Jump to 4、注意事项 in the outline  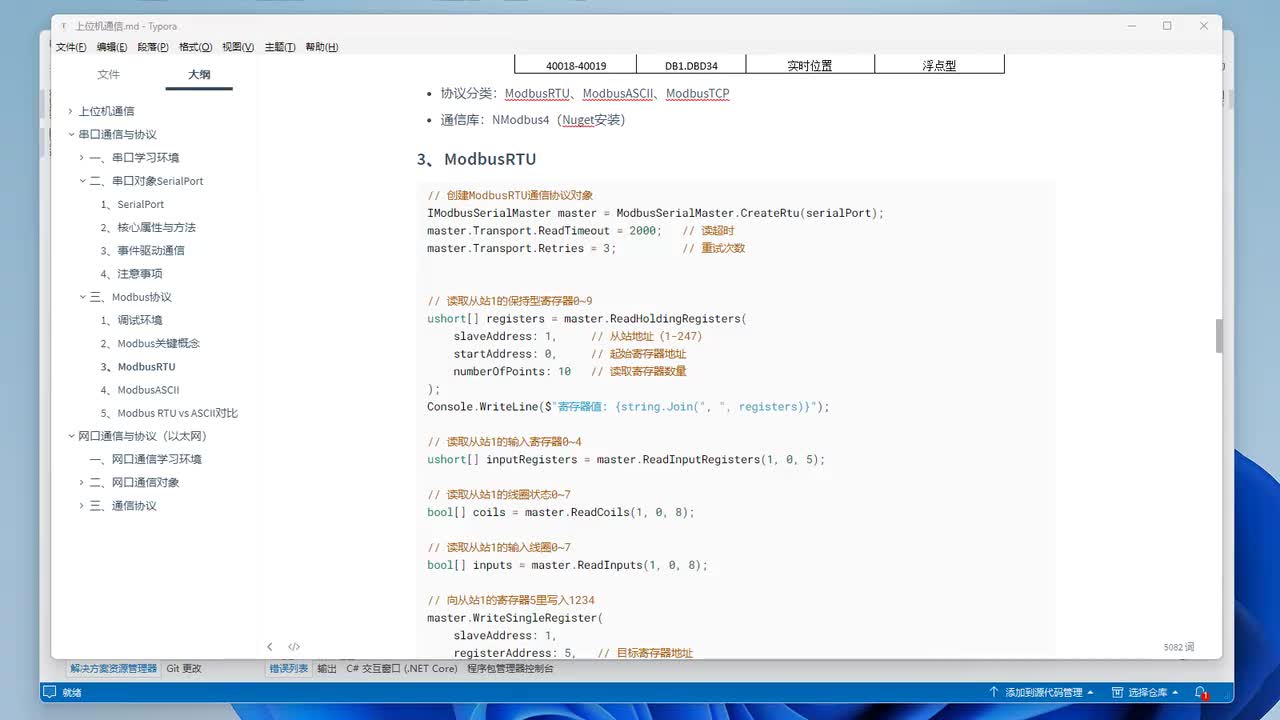click(x=131, y=274)
